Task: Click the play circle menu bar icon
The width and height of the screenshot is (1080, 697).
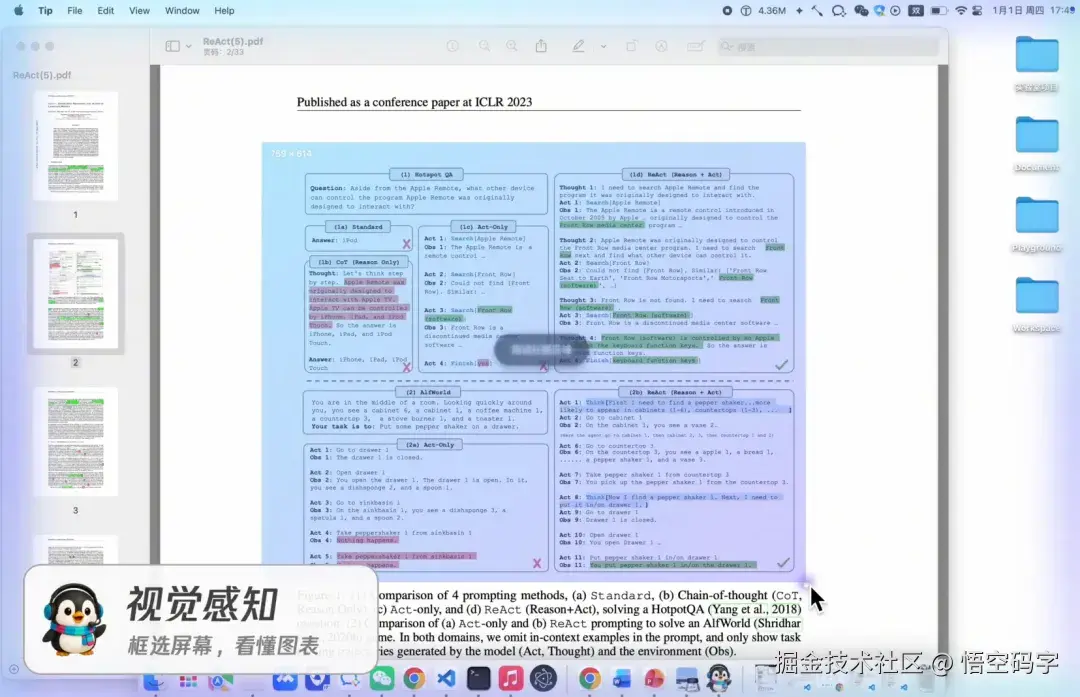Action: click(x=895, y=10)
